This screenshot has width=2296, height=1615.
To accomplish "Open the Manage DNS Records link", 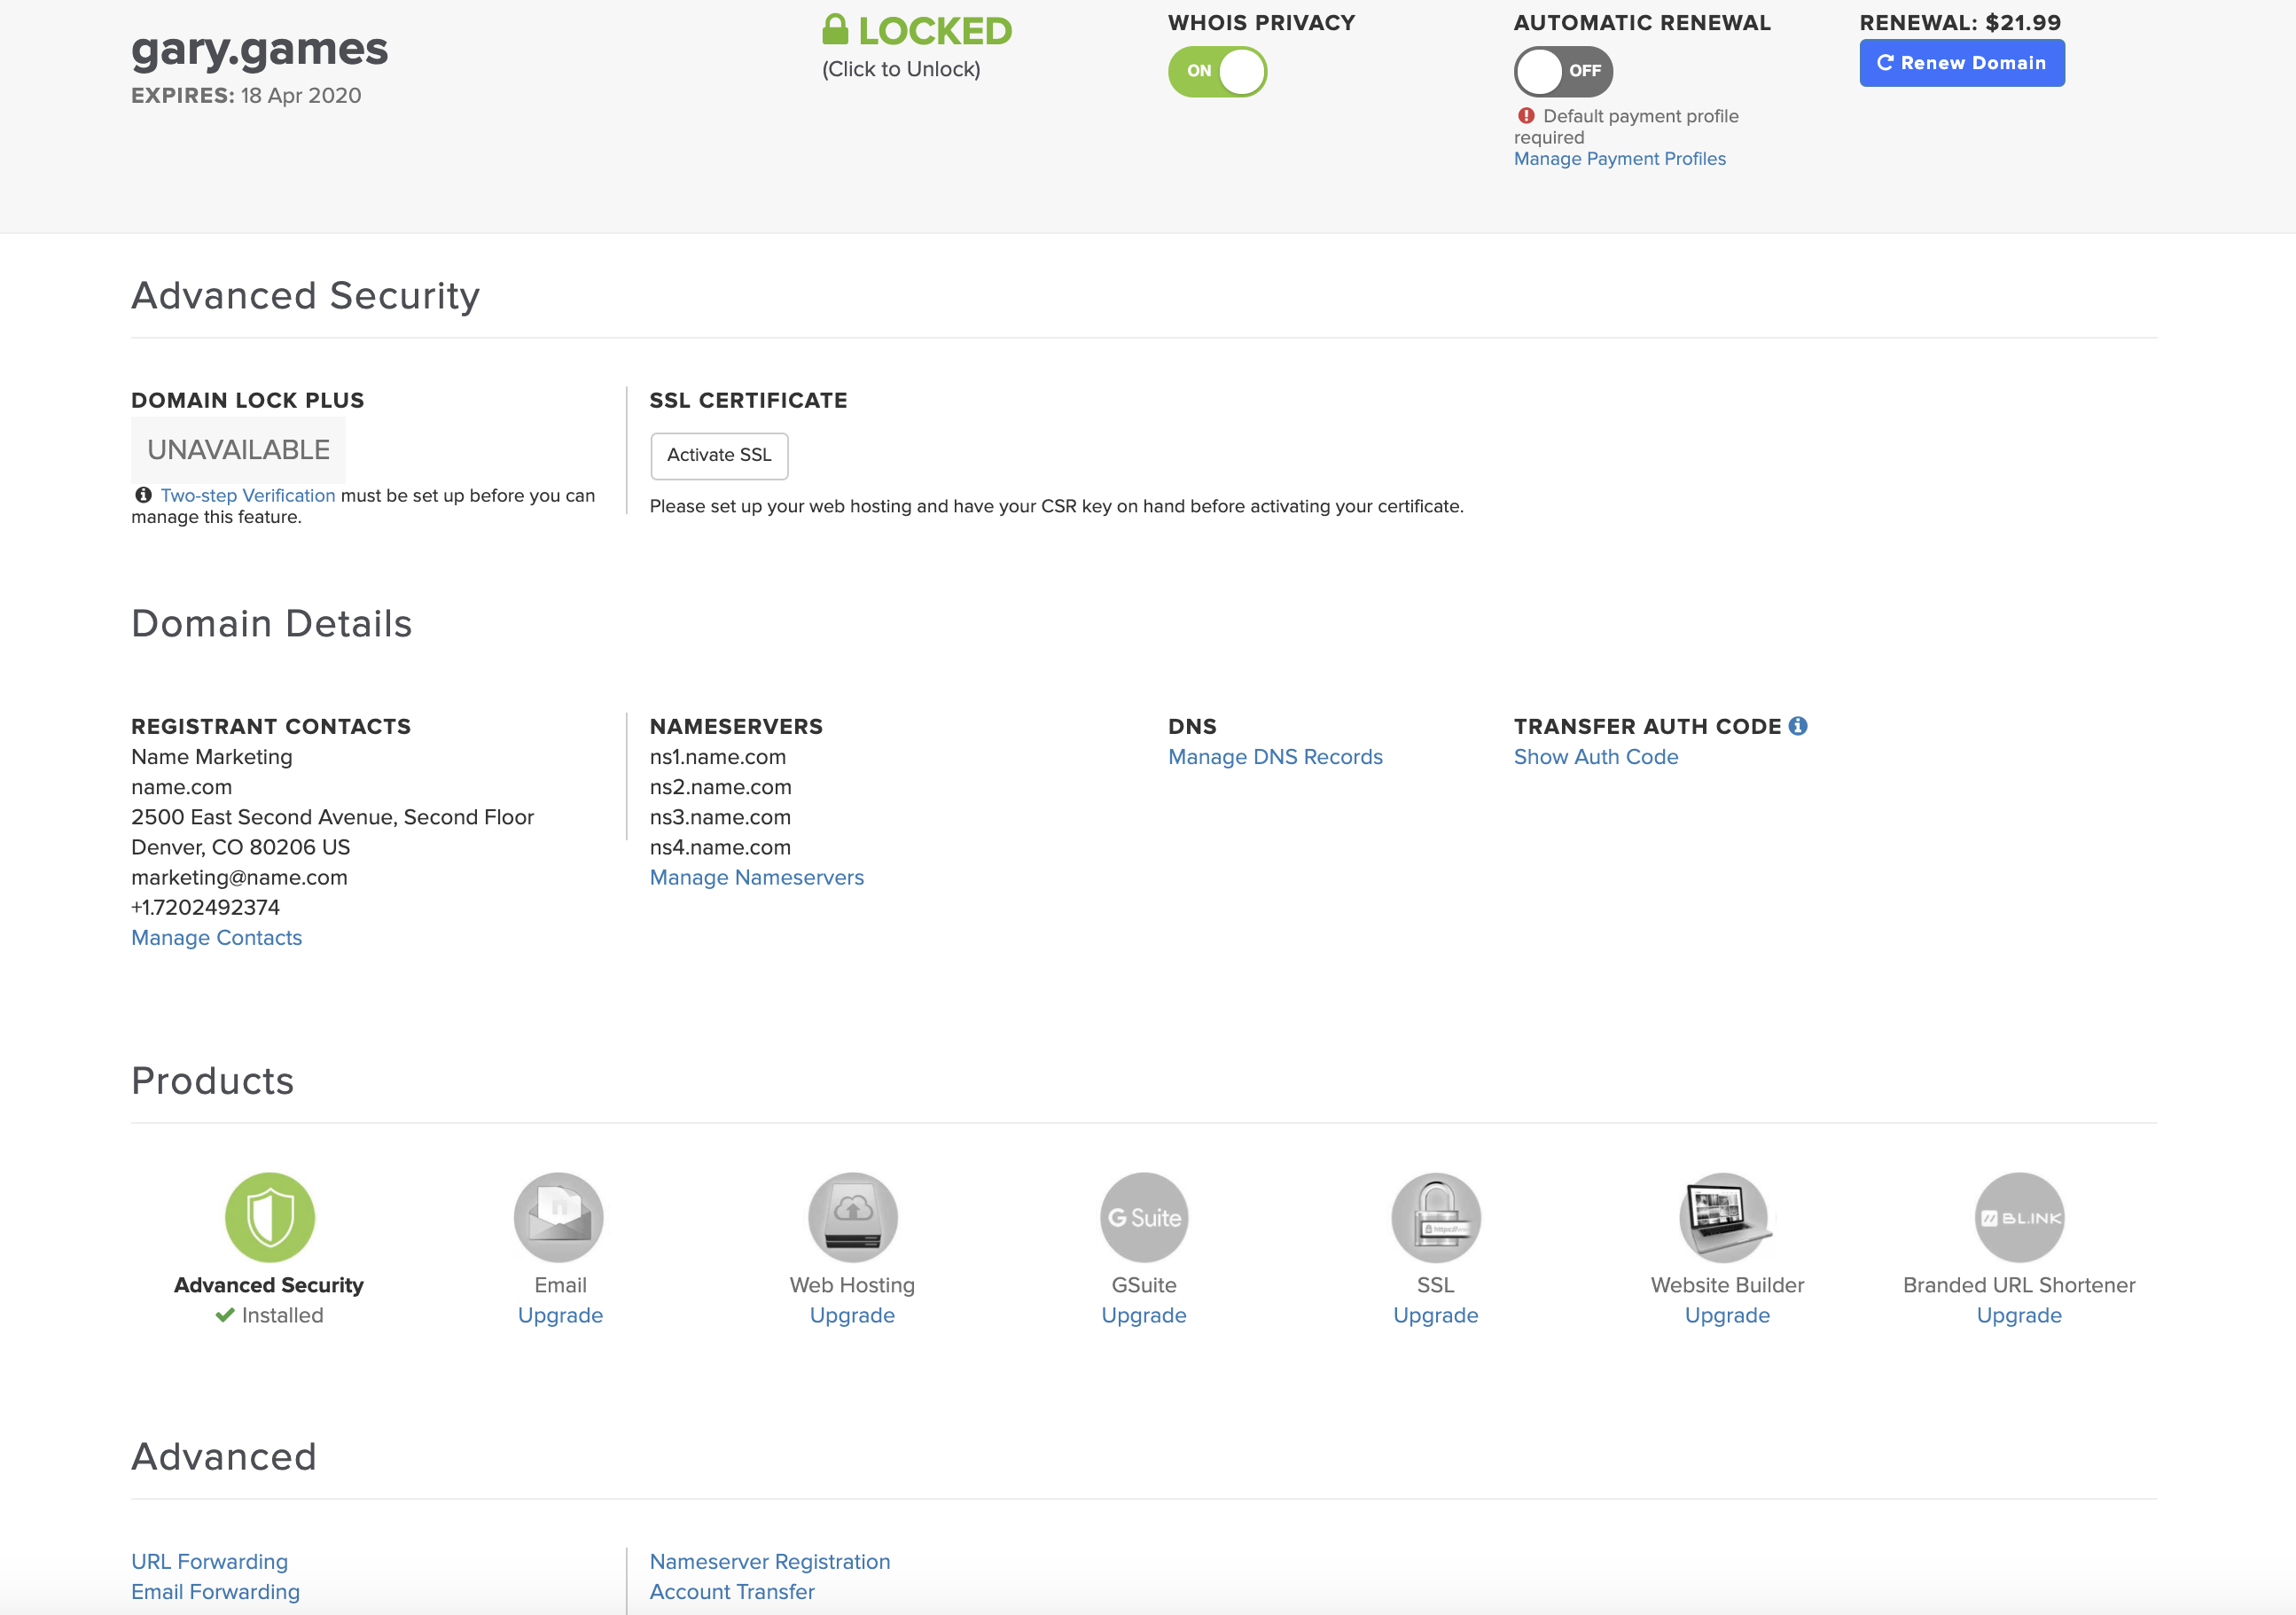I will [1275, 757].
